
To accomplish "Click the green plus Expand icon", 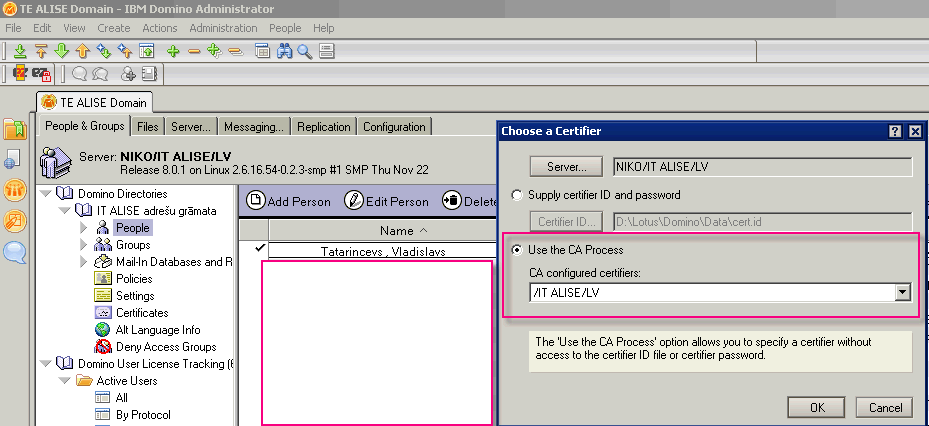I will coord(173,51).
